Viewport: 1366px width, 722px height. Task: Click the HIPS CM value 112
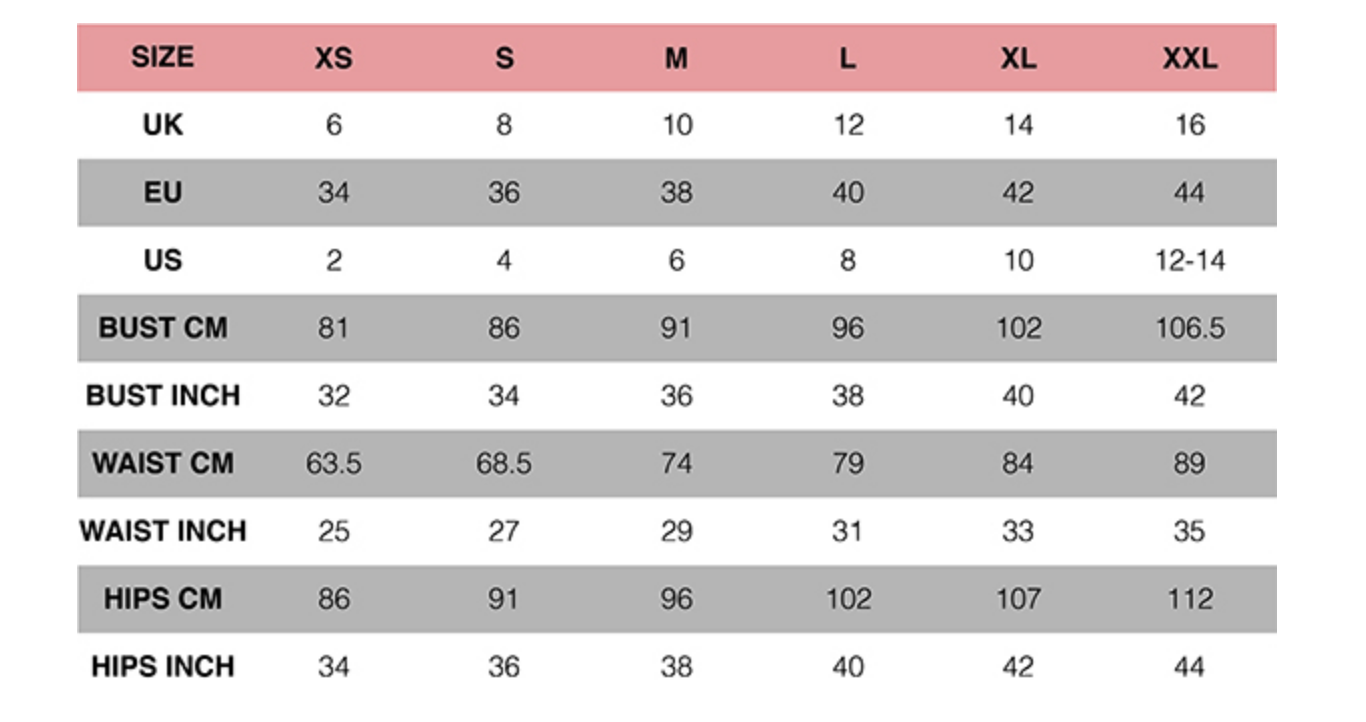(x=1189, y=599)
